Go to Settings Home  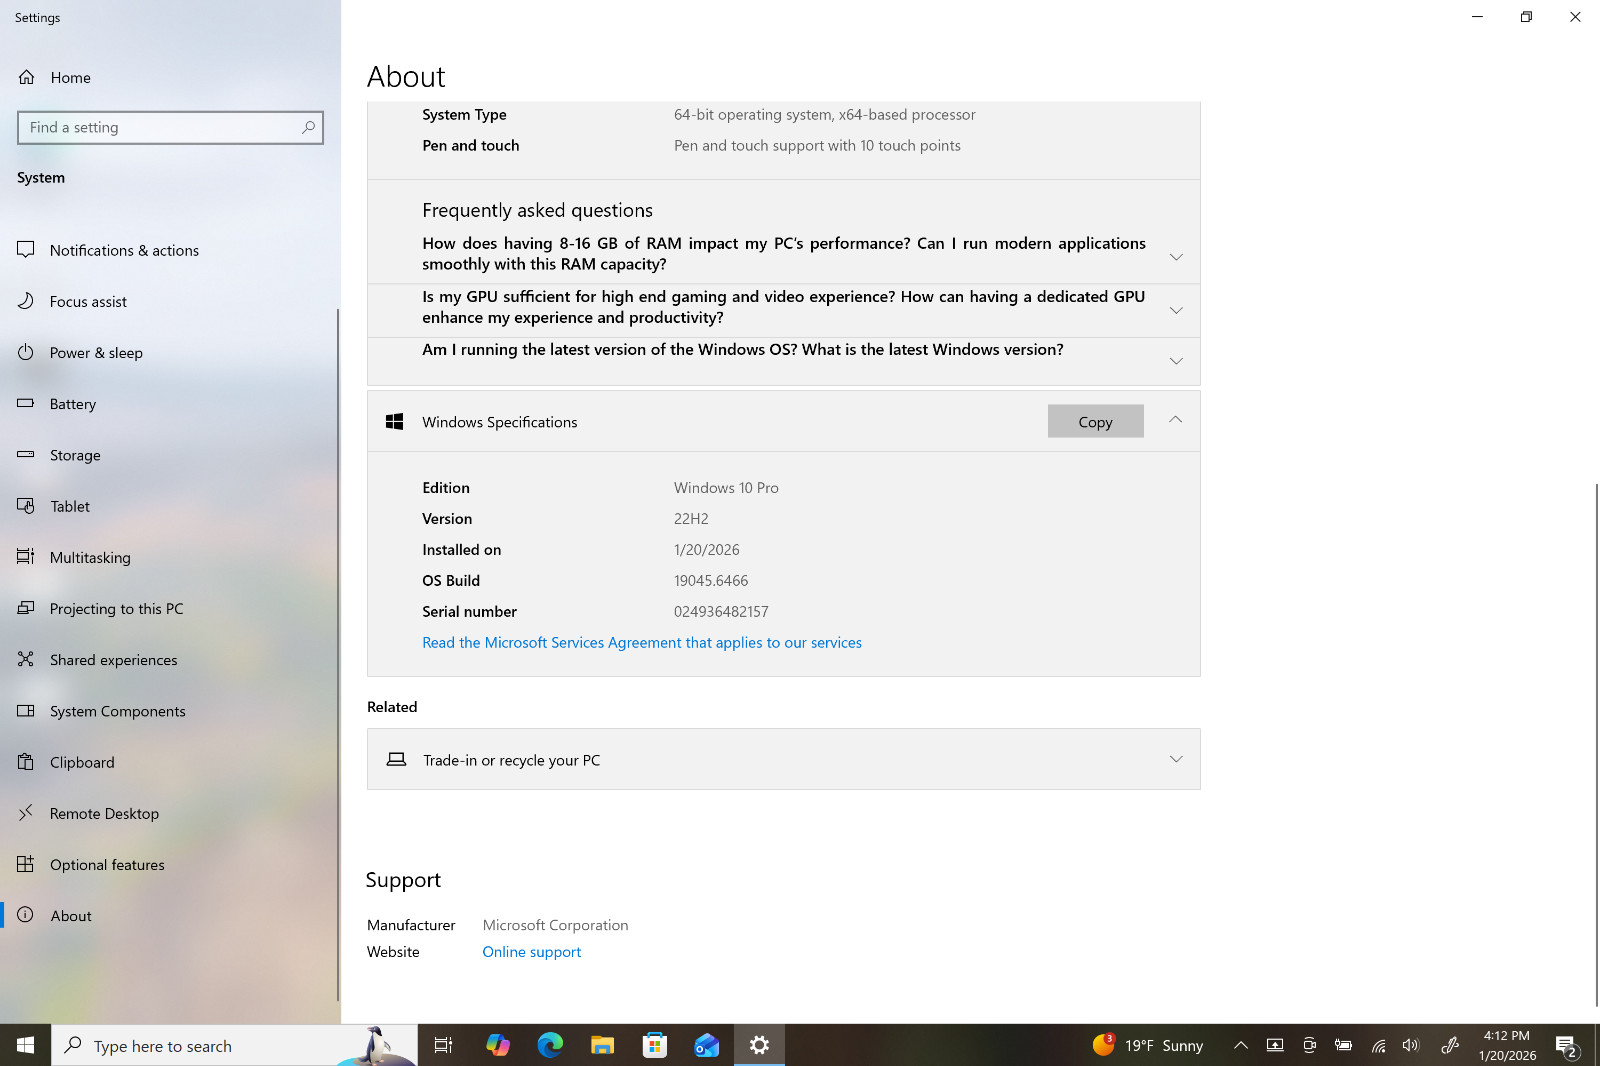point(170,77)
